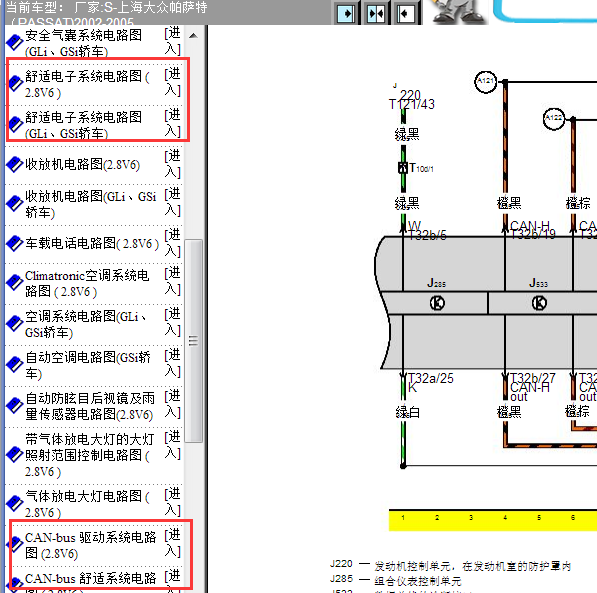Select 自动空调电路图(GSi轿车) list entry
This screenshot has width=597, height=593.
(88, 365)
